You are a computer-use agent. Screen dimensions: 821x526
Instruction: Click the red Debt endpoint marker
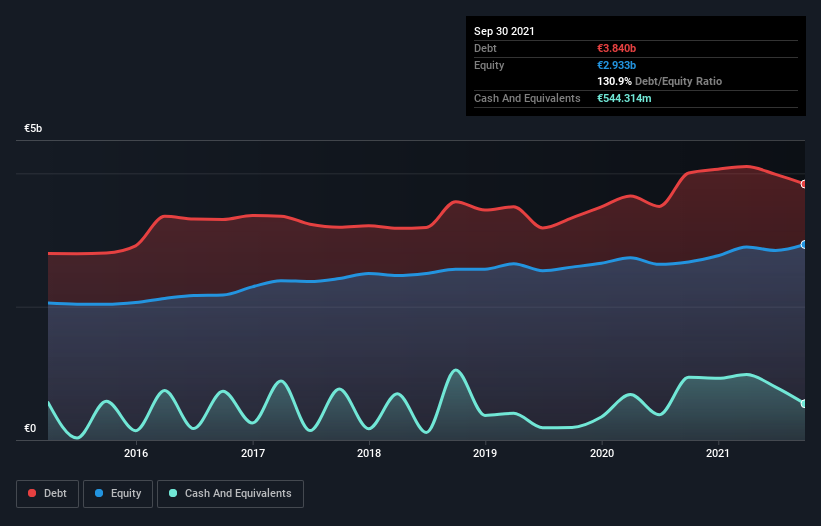tap(804, 184)
